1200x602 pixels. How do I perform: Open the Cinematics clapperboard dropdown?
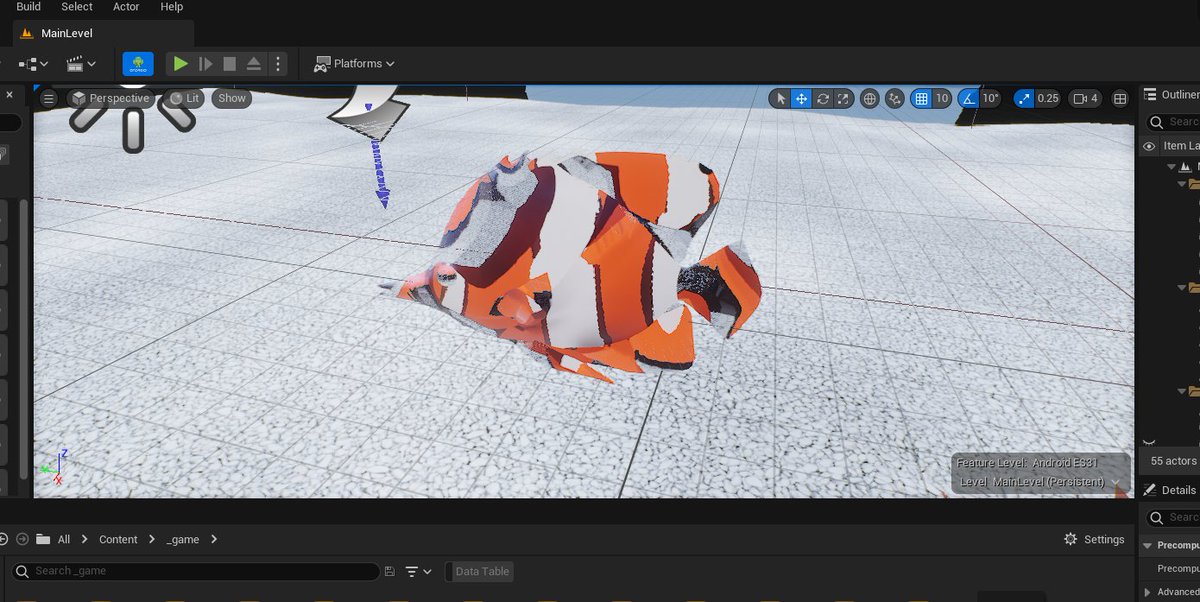pyautogui.click(x=81, y=64)
